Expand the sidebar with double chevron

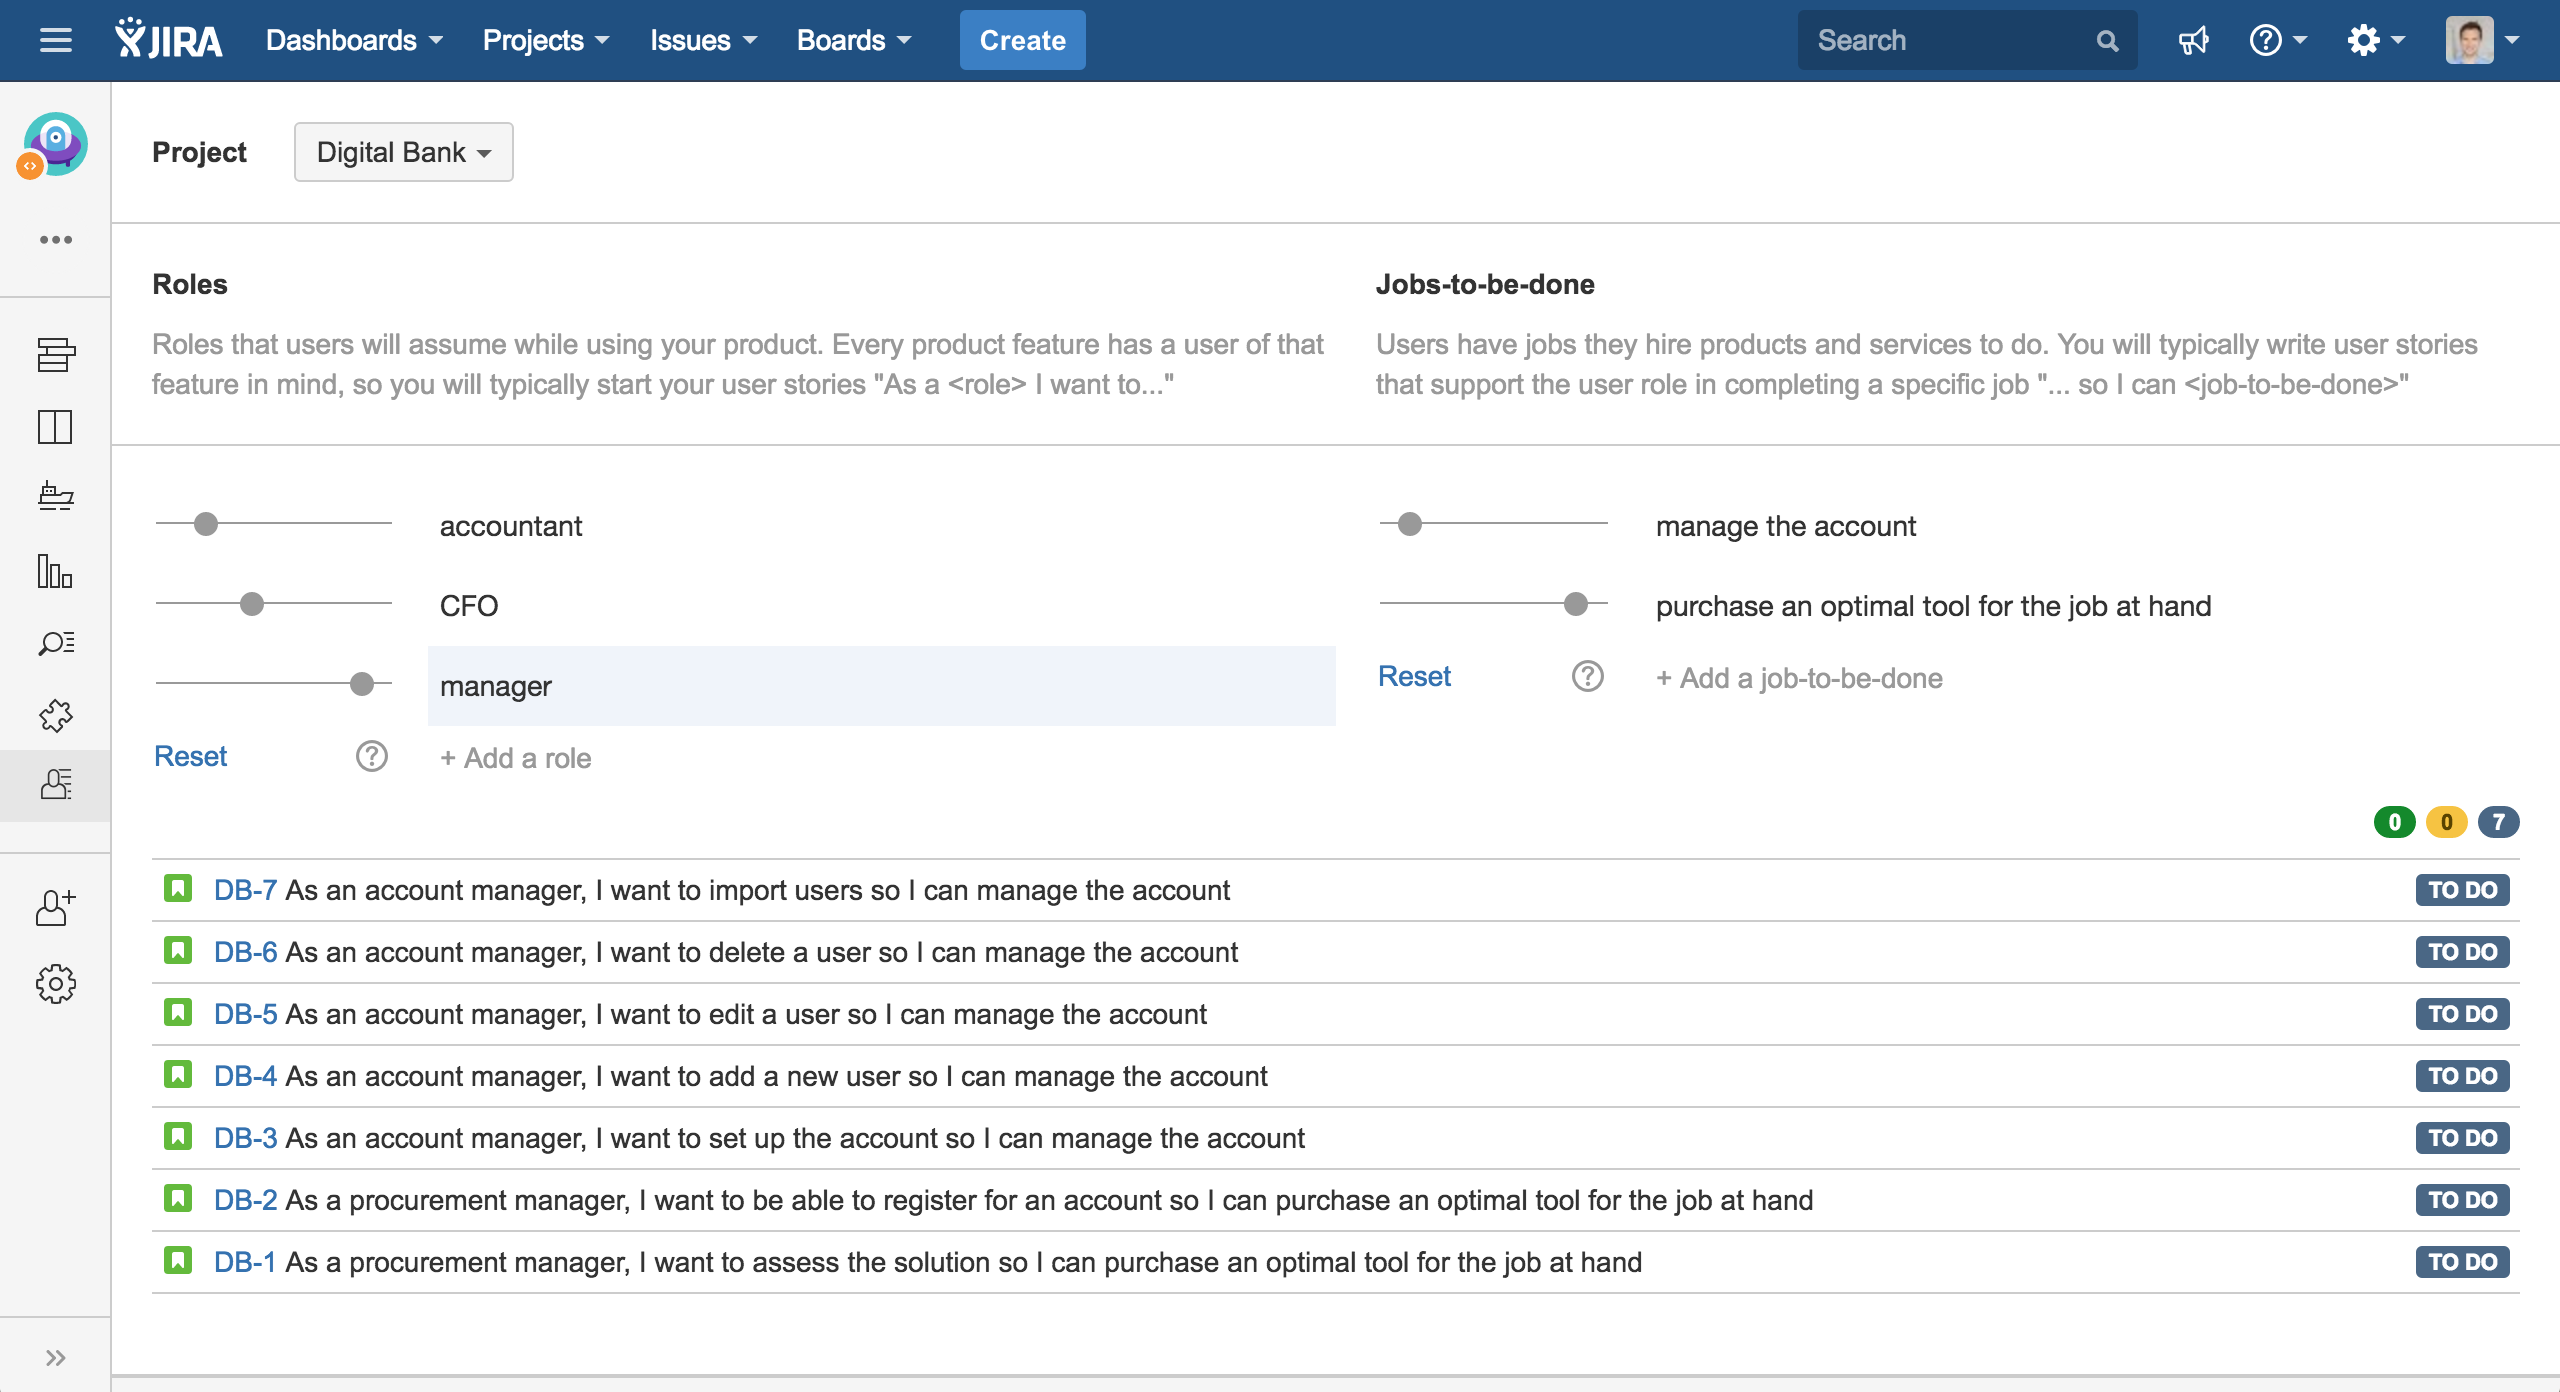coord(55,1358)
